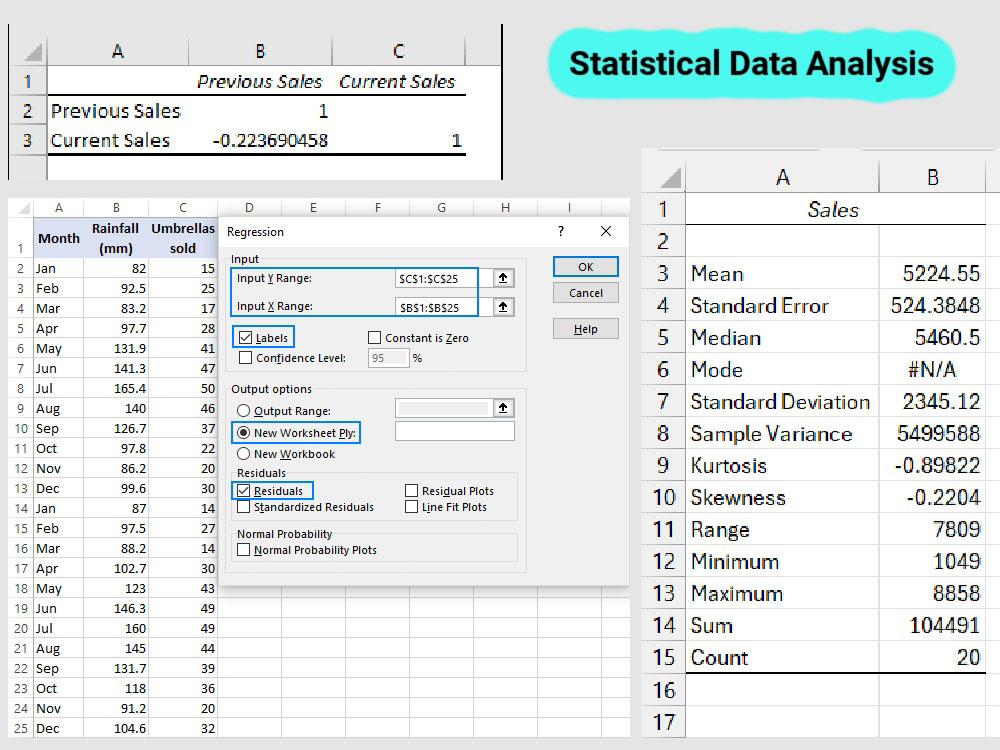Click select-all corner of rainfall worksheet

coord(21,208)
